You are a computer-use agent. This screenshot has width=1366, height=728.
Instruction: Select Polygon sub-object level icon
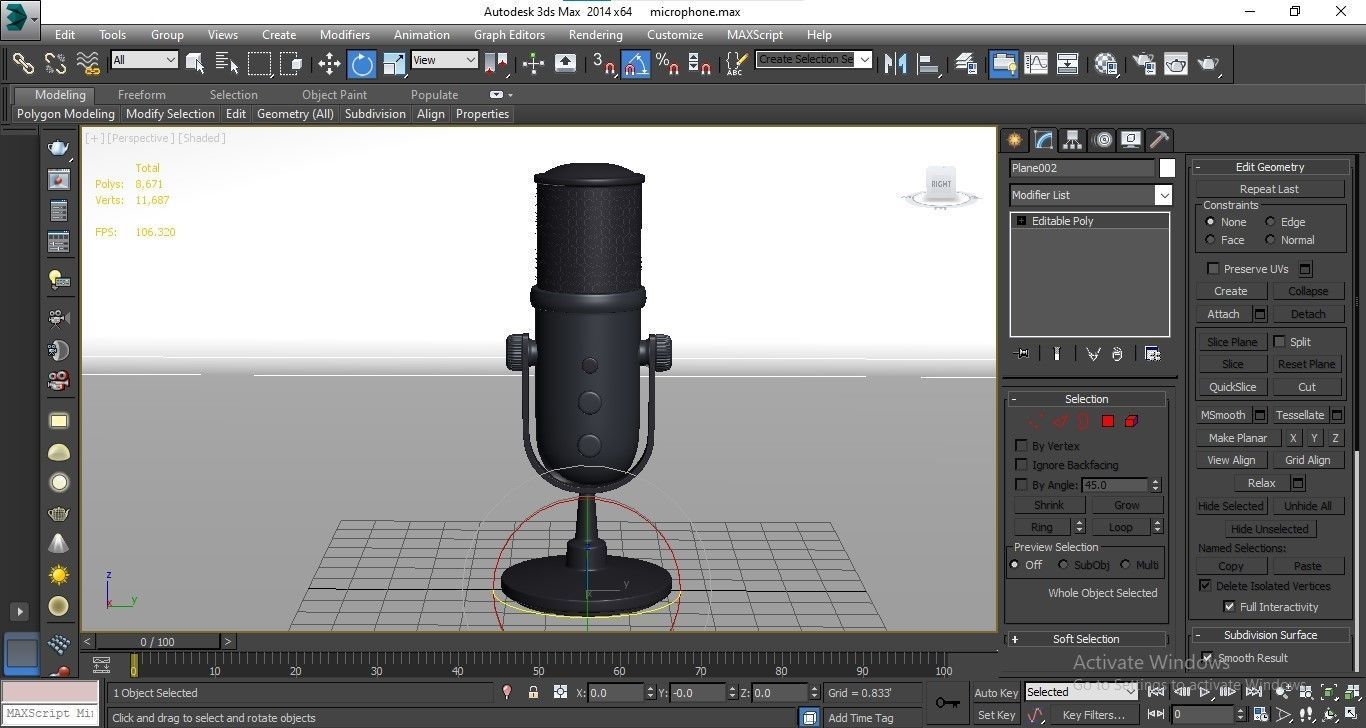pos(1107,421)
